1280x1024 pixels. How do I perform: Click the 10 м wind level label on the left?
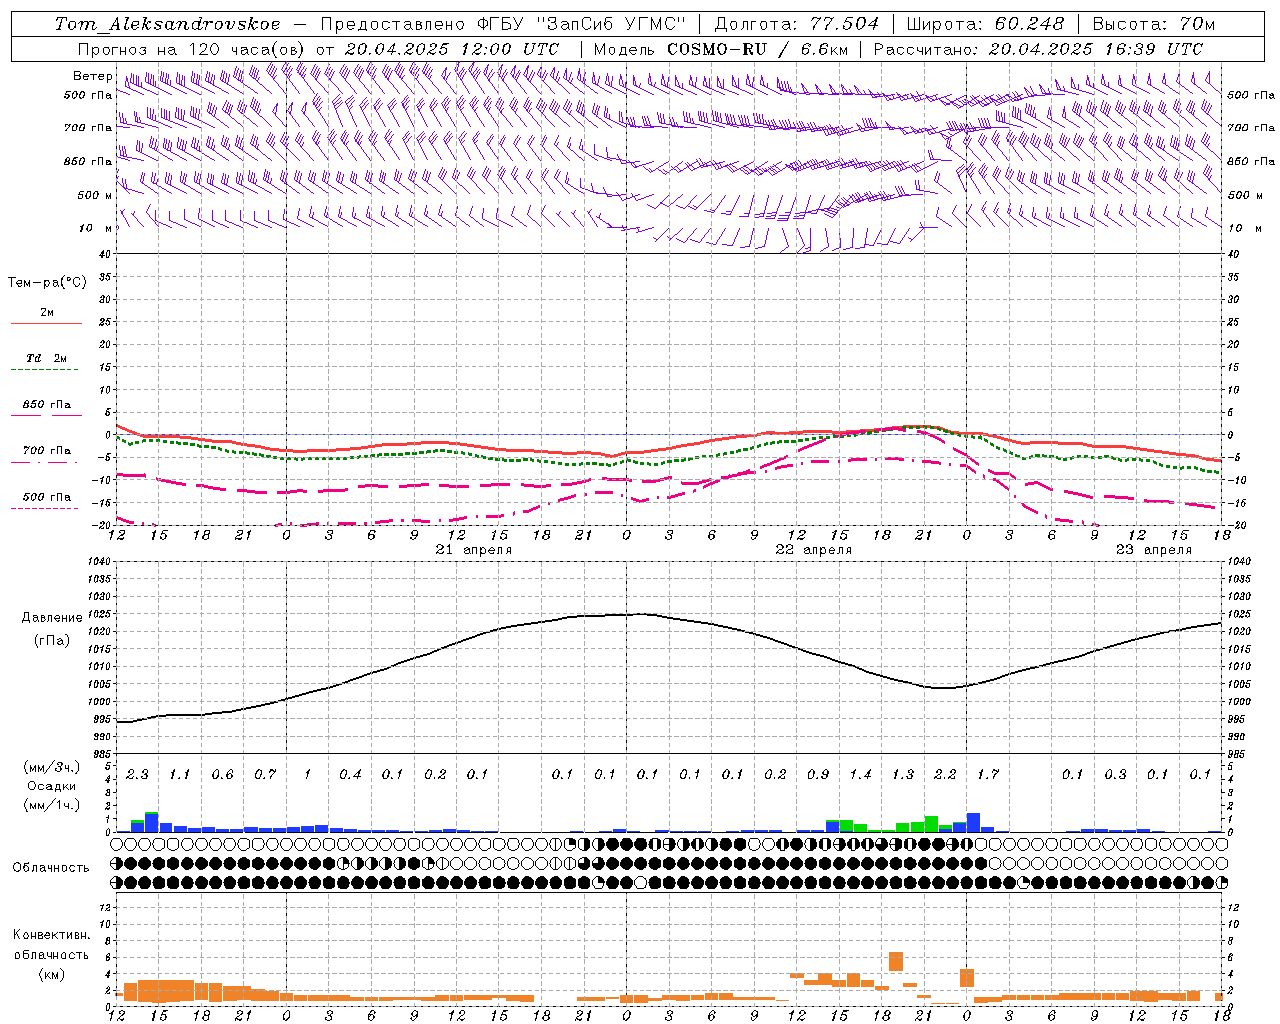(x=94, y=228)
